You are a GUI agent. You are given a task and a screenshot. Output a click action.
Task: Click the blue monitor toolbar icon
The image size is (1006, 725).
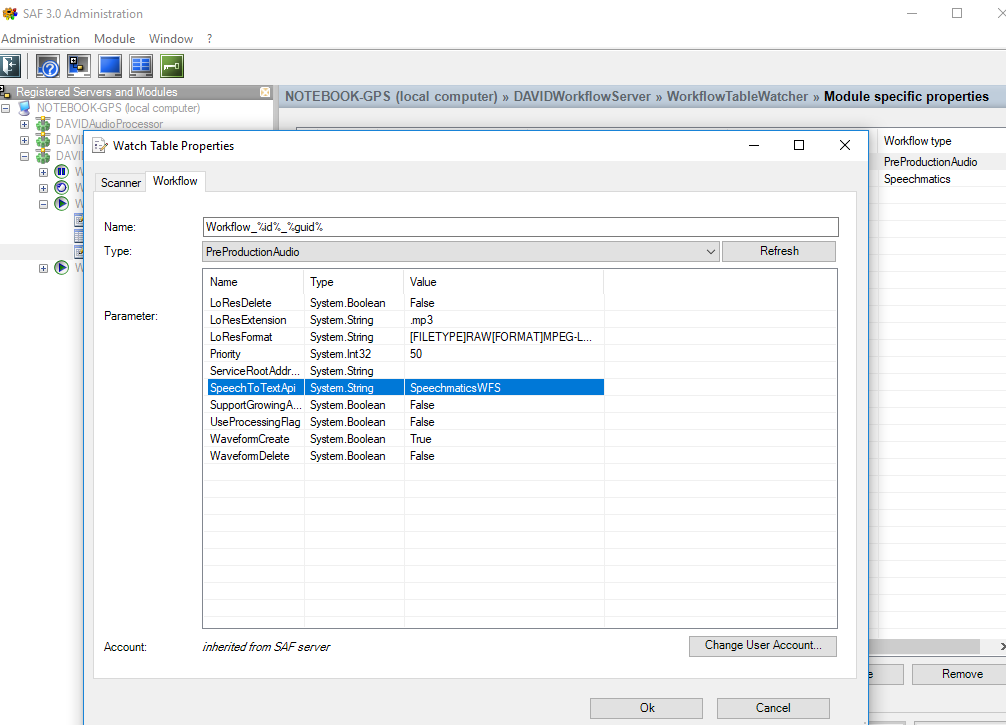110,66
